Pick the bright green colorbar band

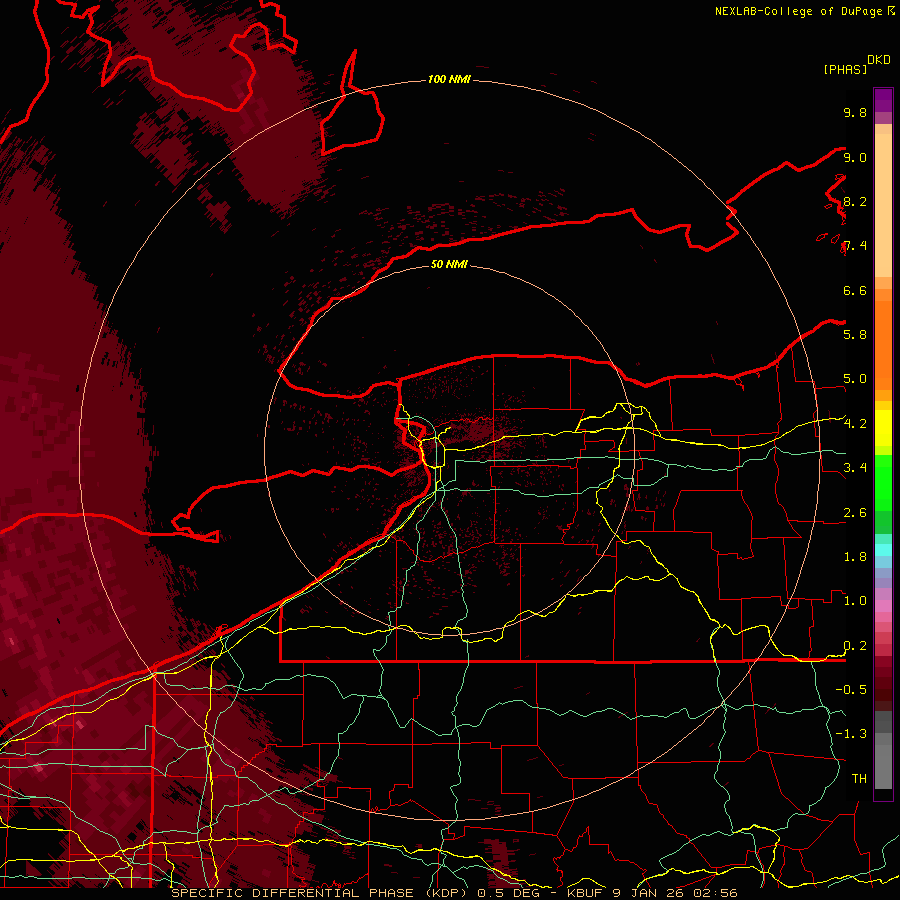[883, 482]
